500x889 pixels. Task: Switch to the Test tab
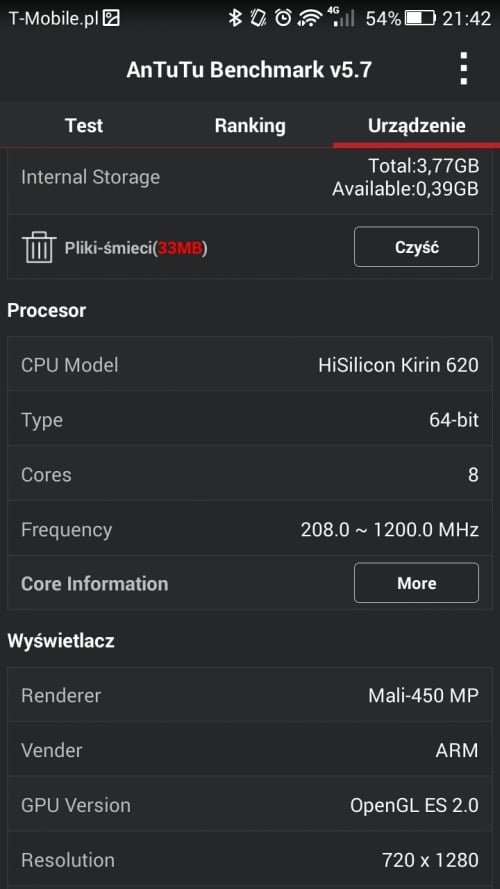coord(84,125)
